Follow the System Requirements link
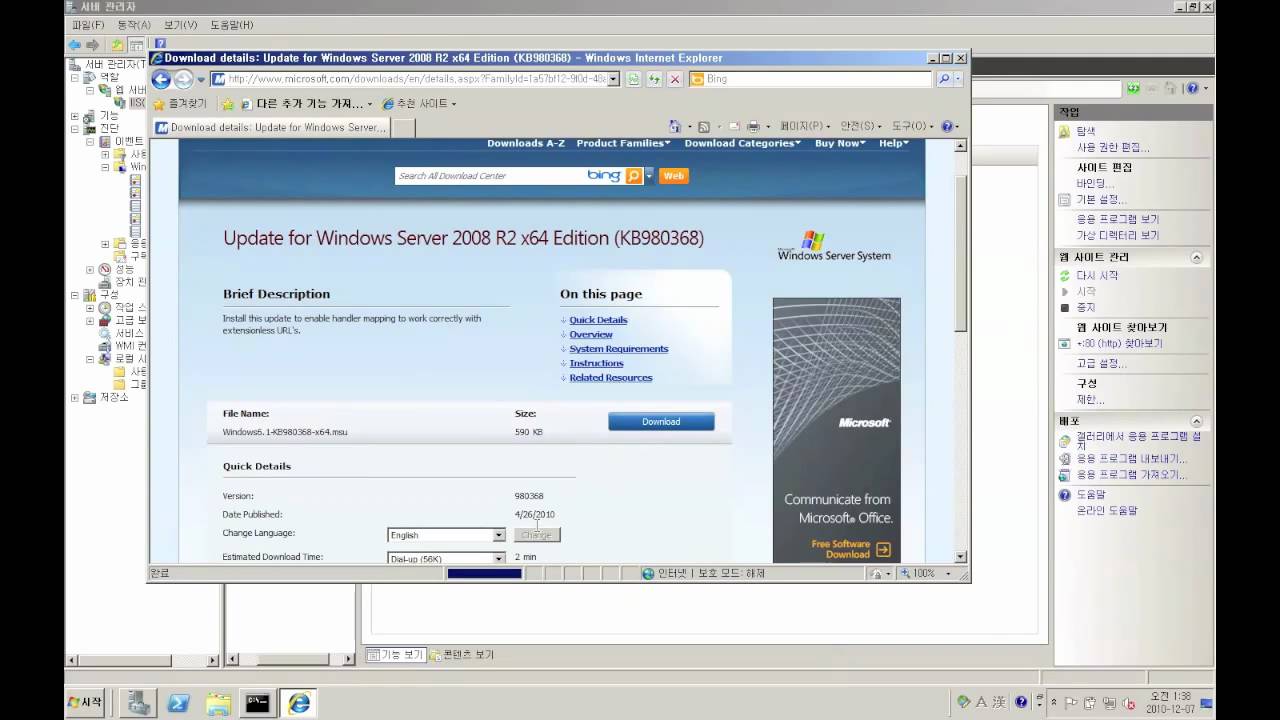The image size is (1280, 720). coord(619,349)
